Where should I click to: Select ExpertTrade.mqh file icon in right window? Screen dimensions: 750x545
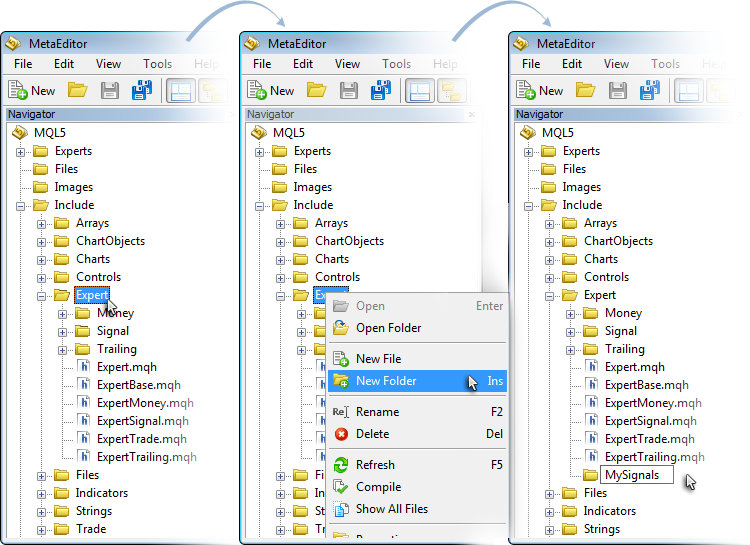click(592, 439)
